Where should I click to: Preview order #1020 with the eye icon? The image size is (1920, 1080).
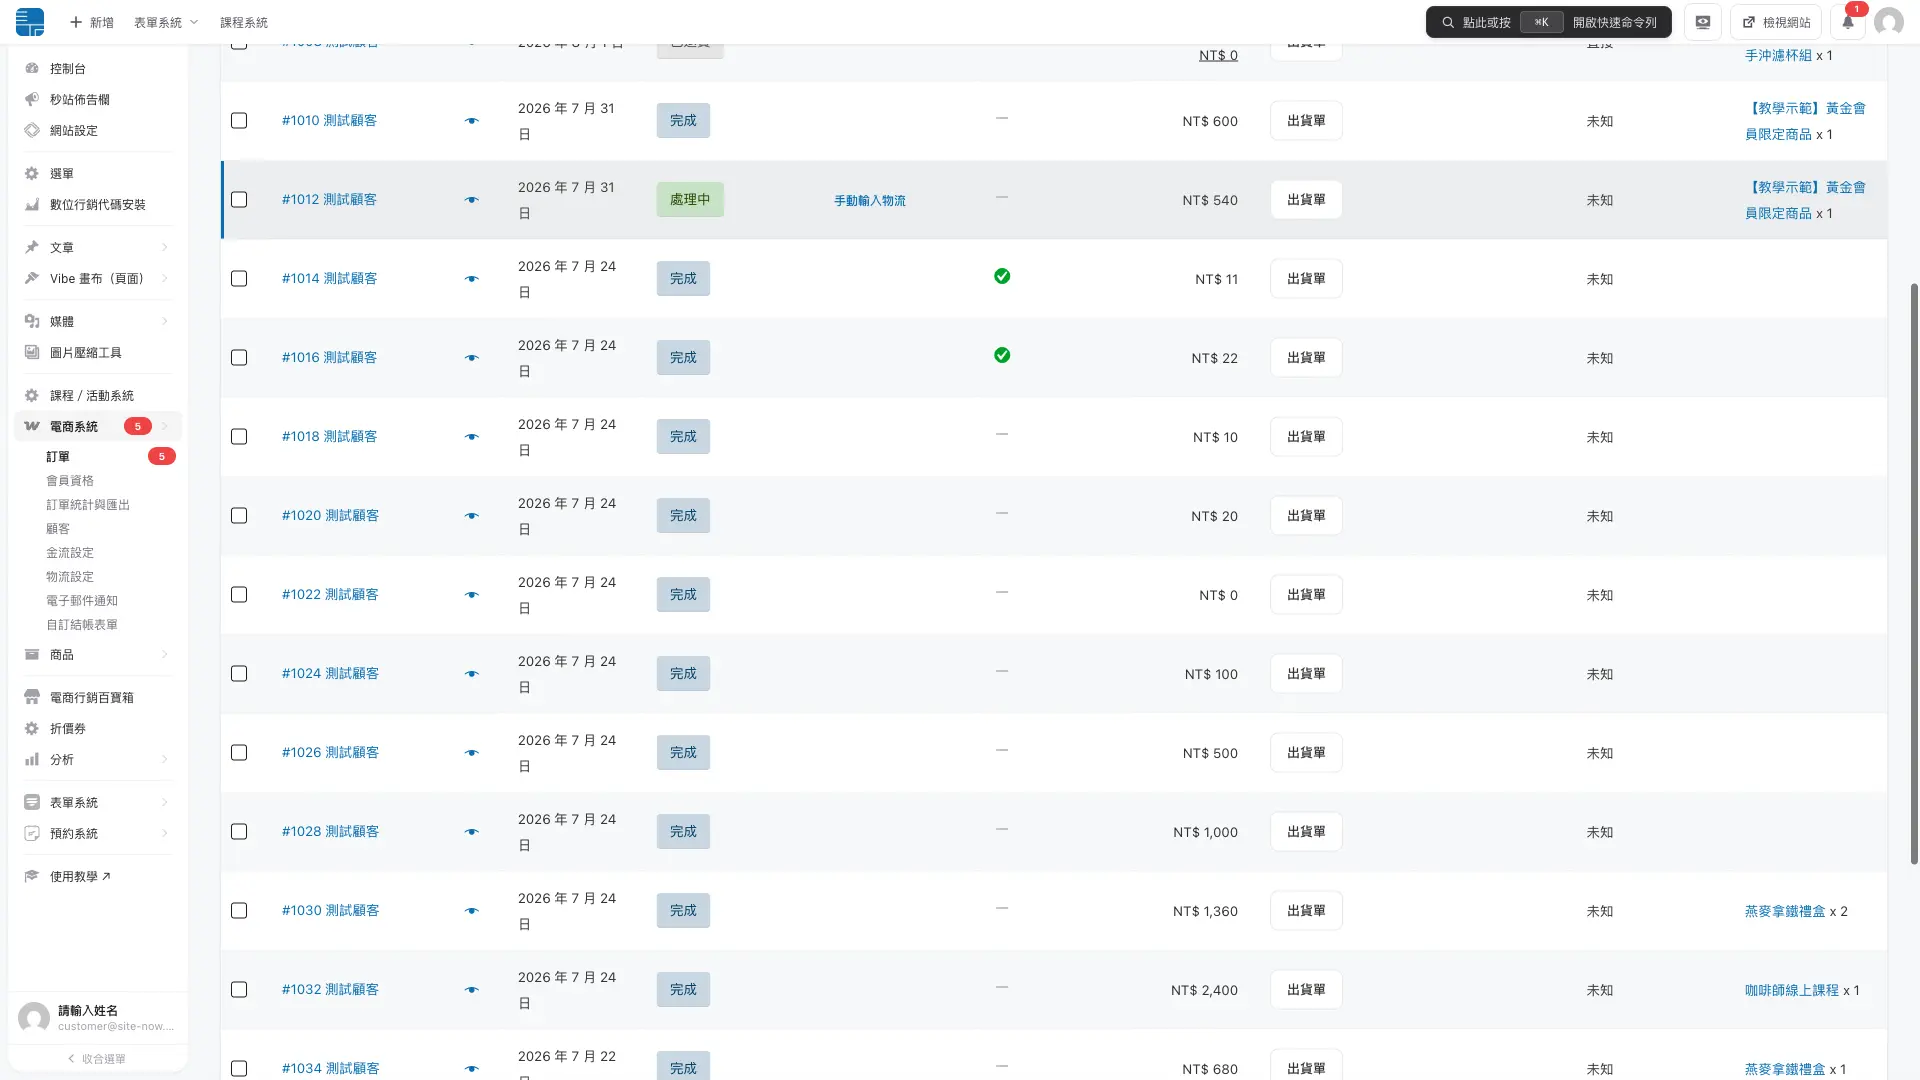pyautogui.click(x=472, y=516)
